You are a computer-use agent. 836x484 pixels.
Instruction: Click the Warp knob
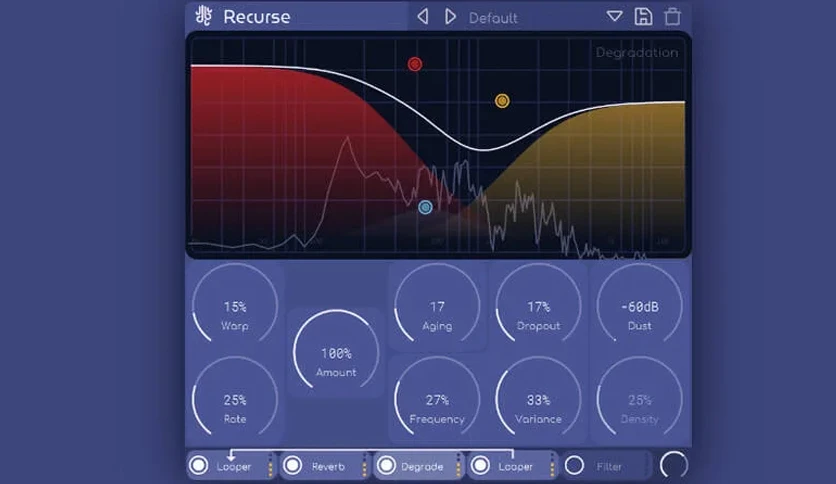[x=235, y=305]
